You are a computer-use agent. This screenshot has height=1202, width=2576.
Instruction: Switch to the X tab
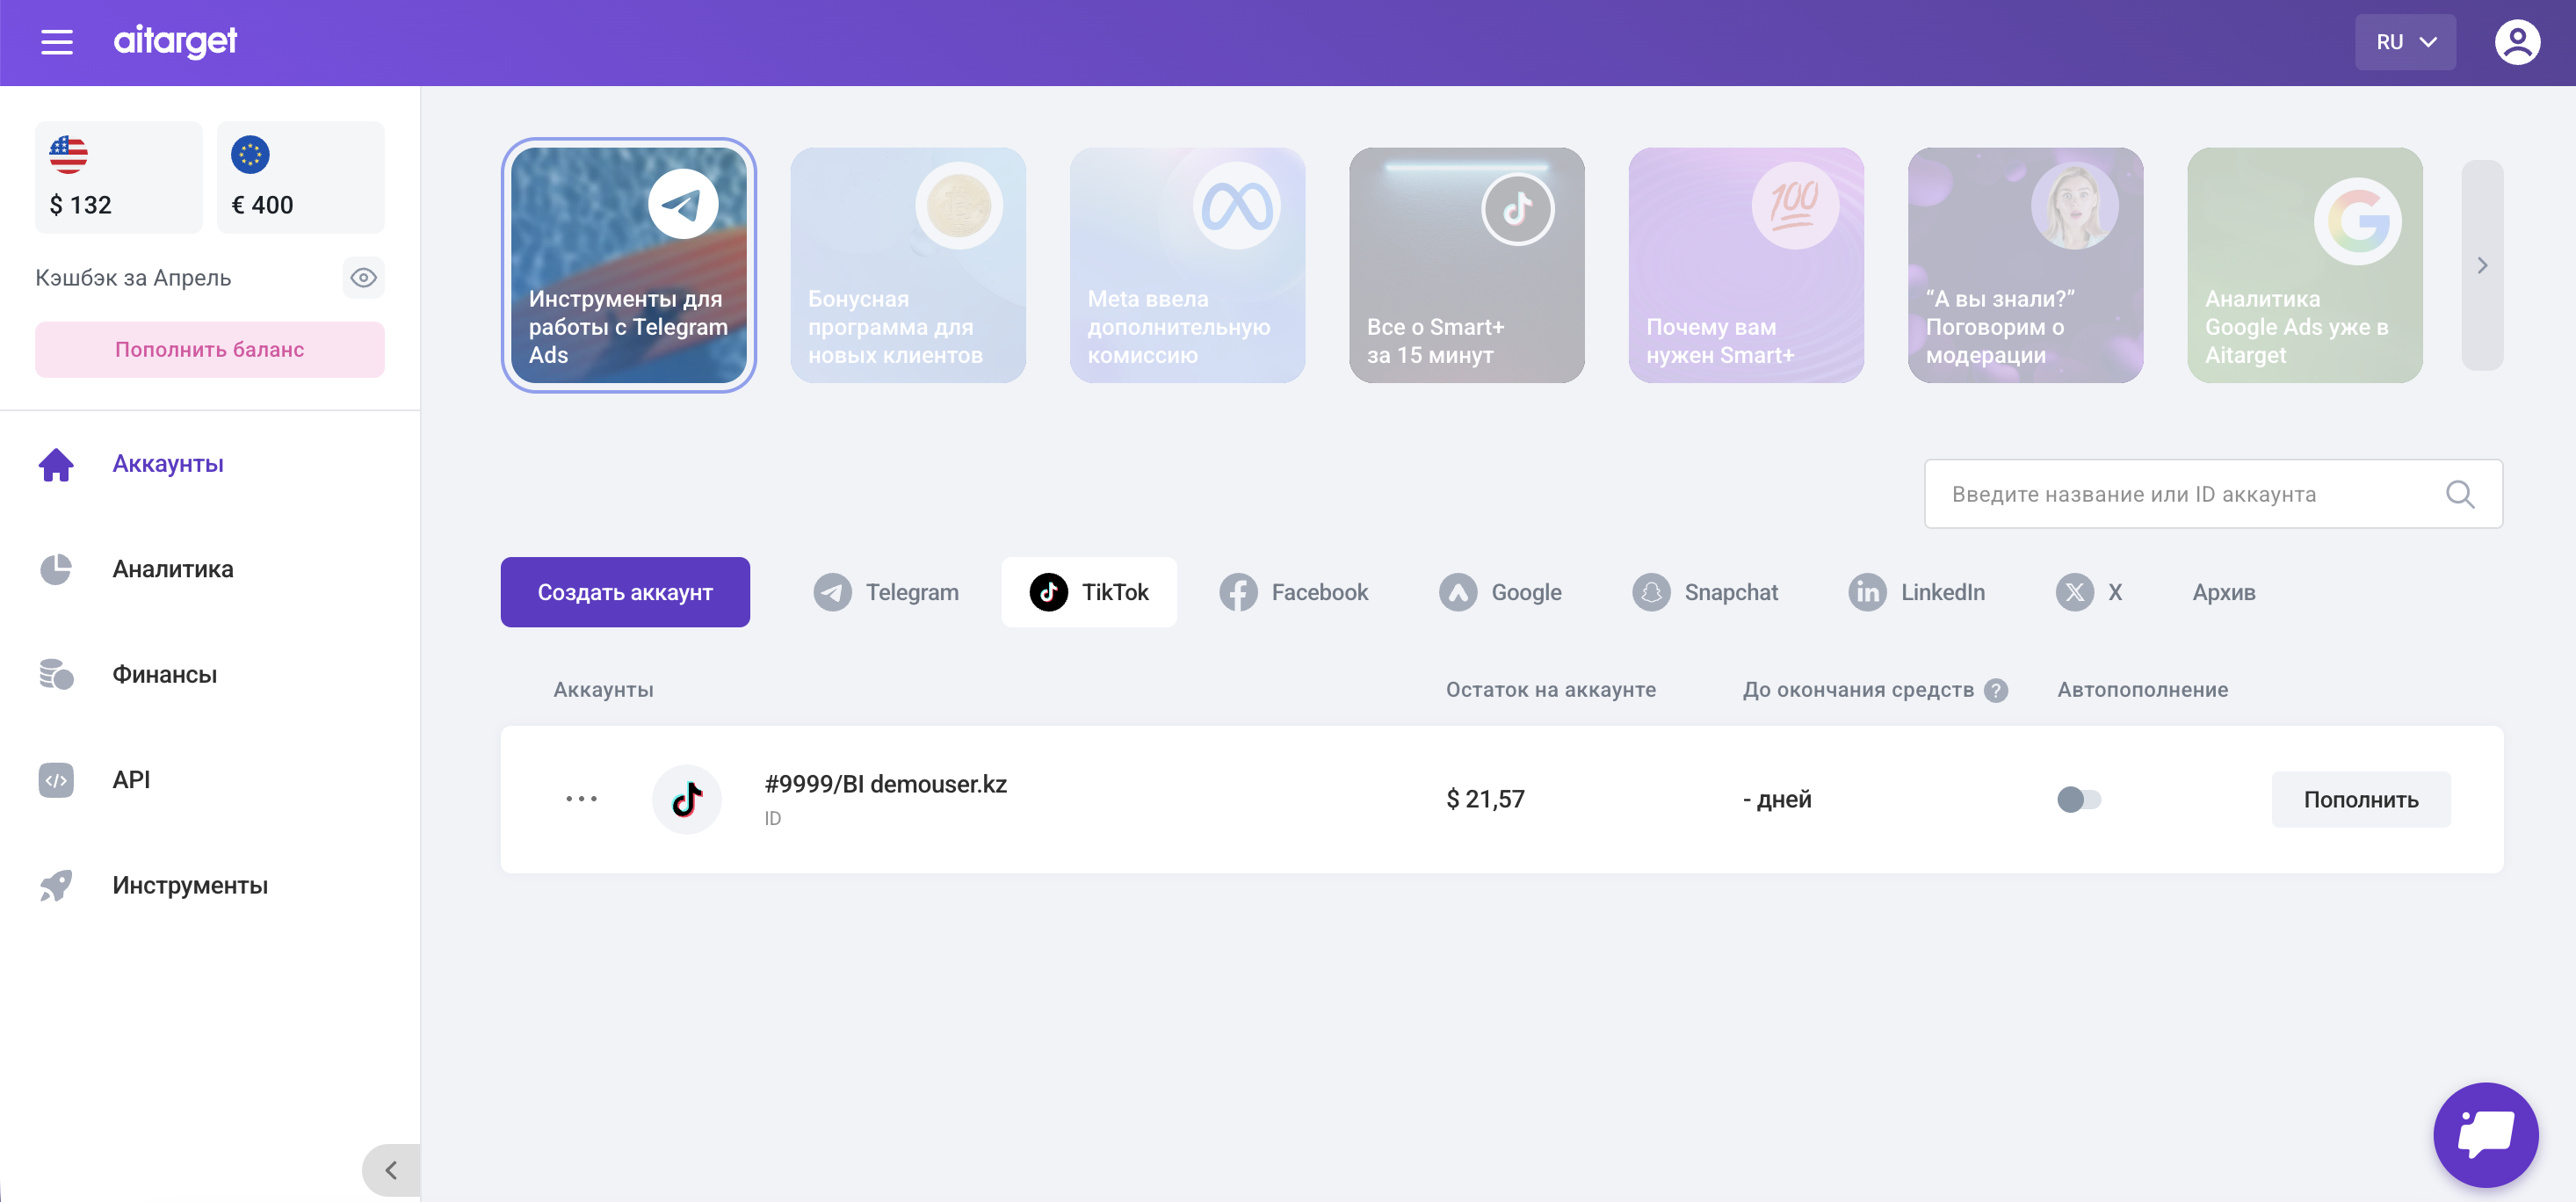click(2089, 592)
